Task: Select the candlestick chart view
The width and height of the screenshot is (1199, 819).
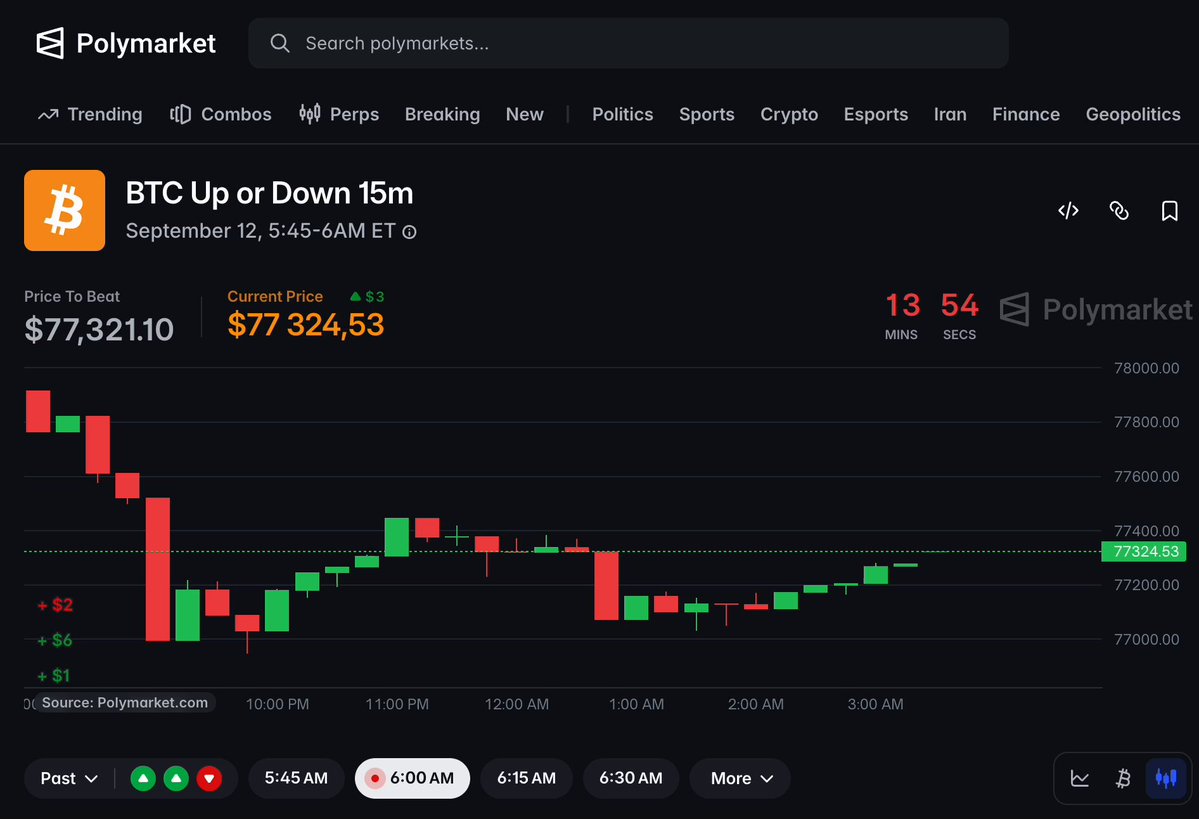Action: (1166, 778)
